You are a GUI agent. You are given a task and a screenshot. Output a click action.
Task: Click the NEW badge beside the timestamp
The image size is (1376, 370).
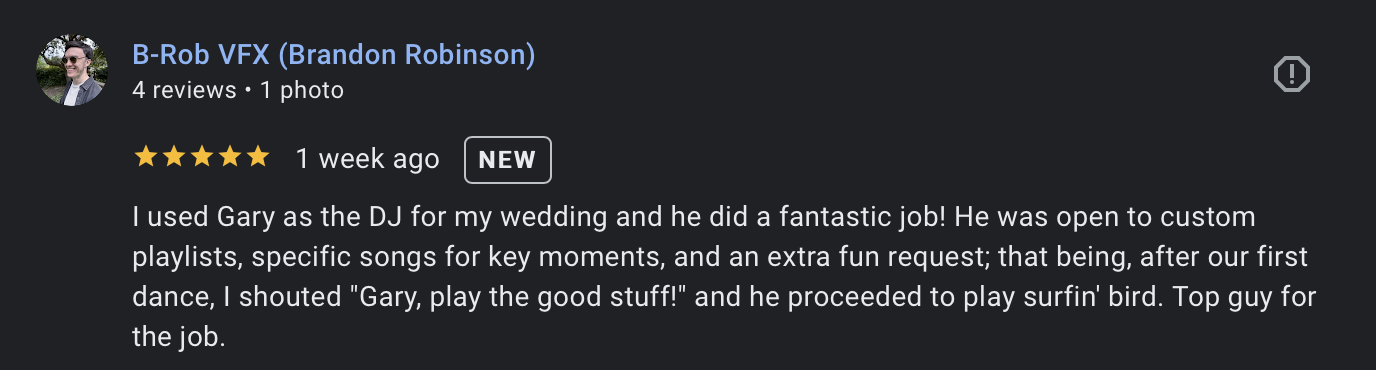508,160
